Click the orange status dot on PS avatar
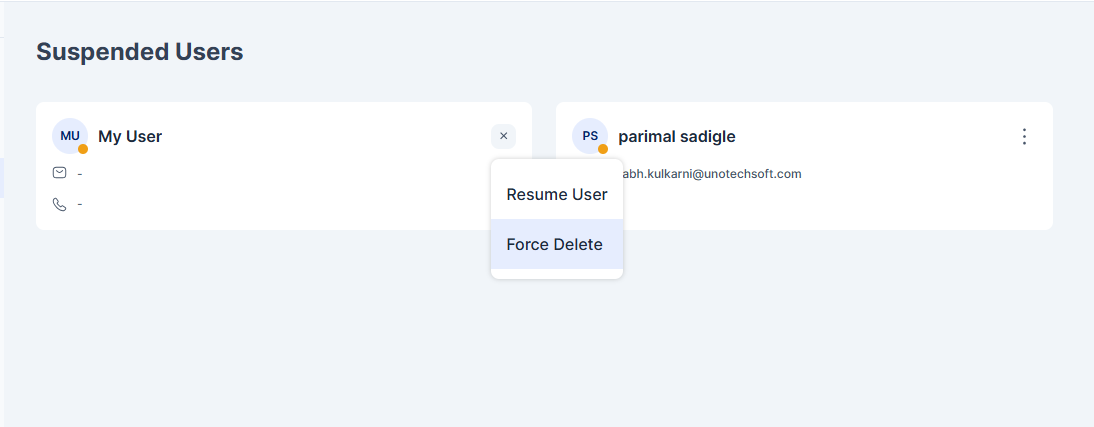Viewport: 1094px width, 427px height. point(603,149)
